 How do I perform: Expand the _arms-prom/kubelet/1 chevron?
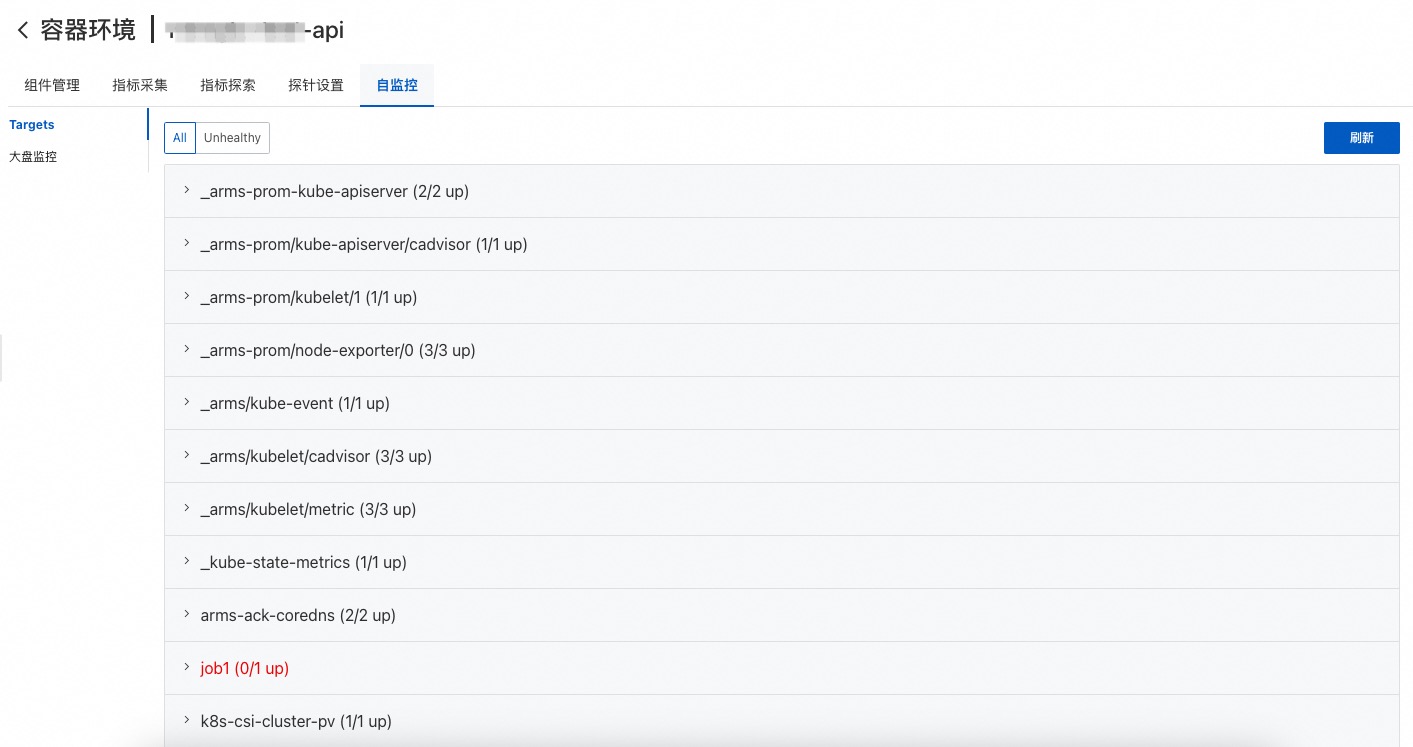(x=187, y=296)
